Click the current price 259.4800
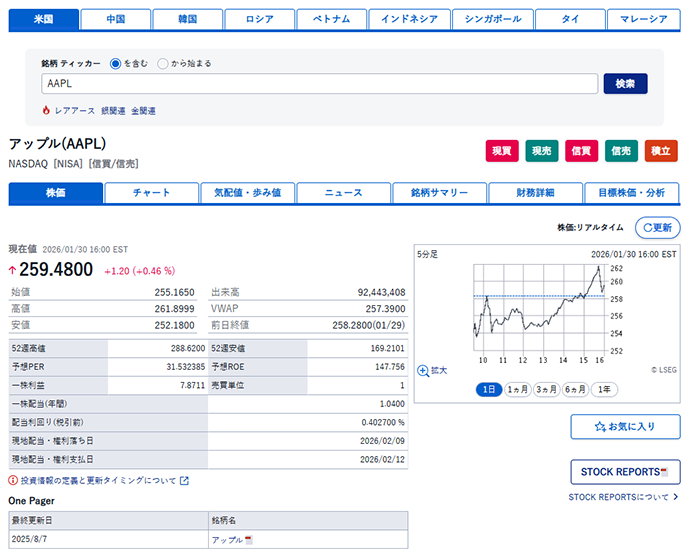Screen dimensions: 690x559 (x=56, y=269)
